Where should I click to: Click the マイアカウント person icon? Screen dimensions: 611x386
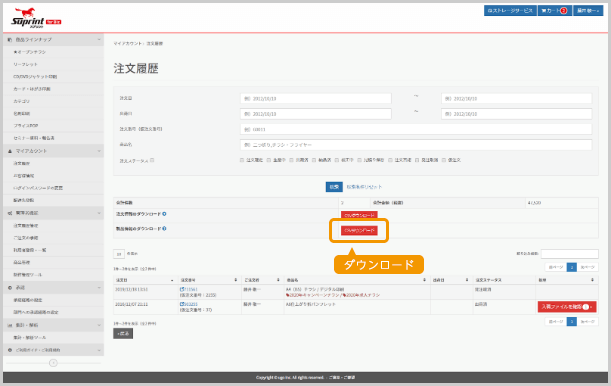[10, 151]
